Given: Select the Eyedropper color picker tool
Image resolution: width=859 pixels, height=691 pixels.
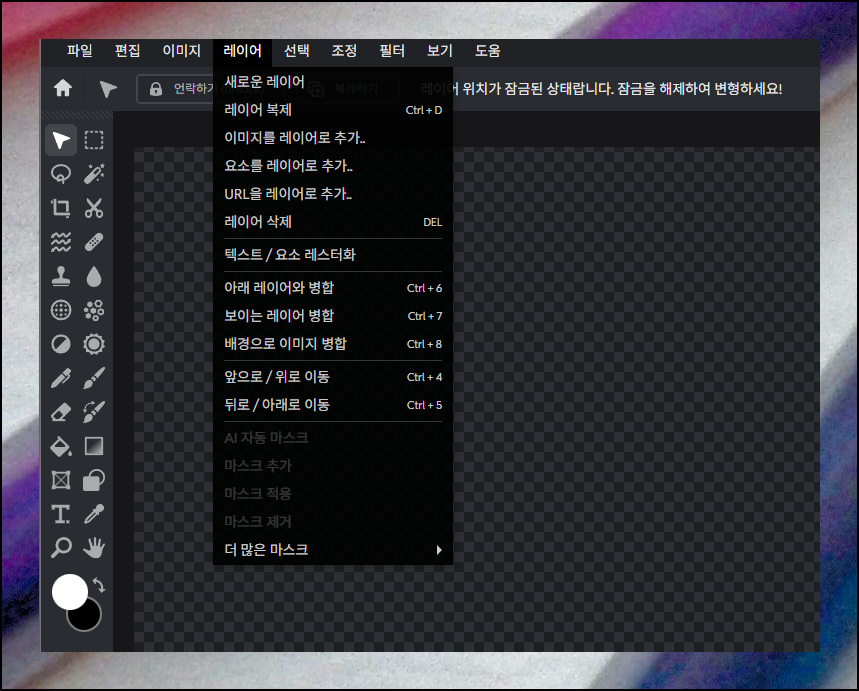Looking at the screenshot, I should [94, 515].
